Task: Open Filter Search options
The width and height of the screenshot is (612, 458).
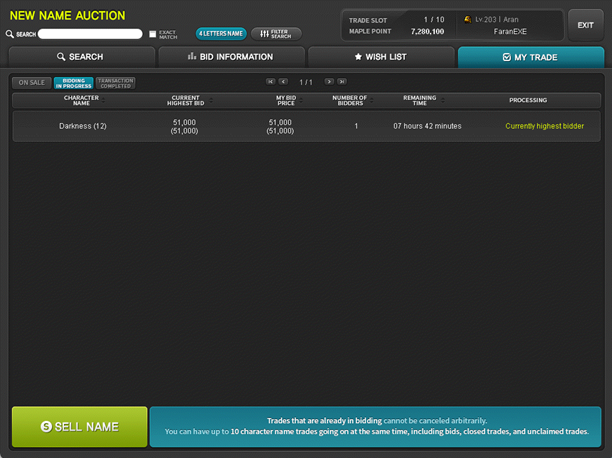Action: click(276, 34)
